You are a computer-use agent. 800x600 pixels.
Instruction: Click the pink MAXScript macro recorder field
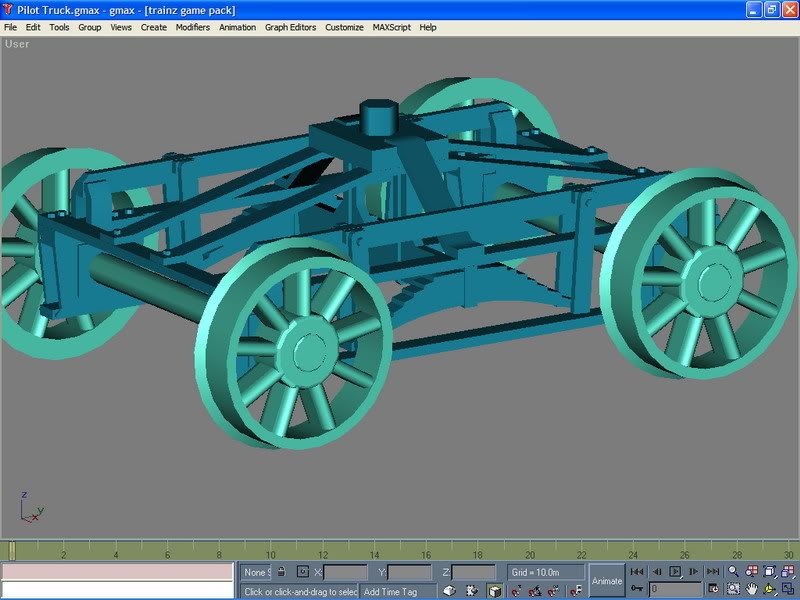[118, 571]
